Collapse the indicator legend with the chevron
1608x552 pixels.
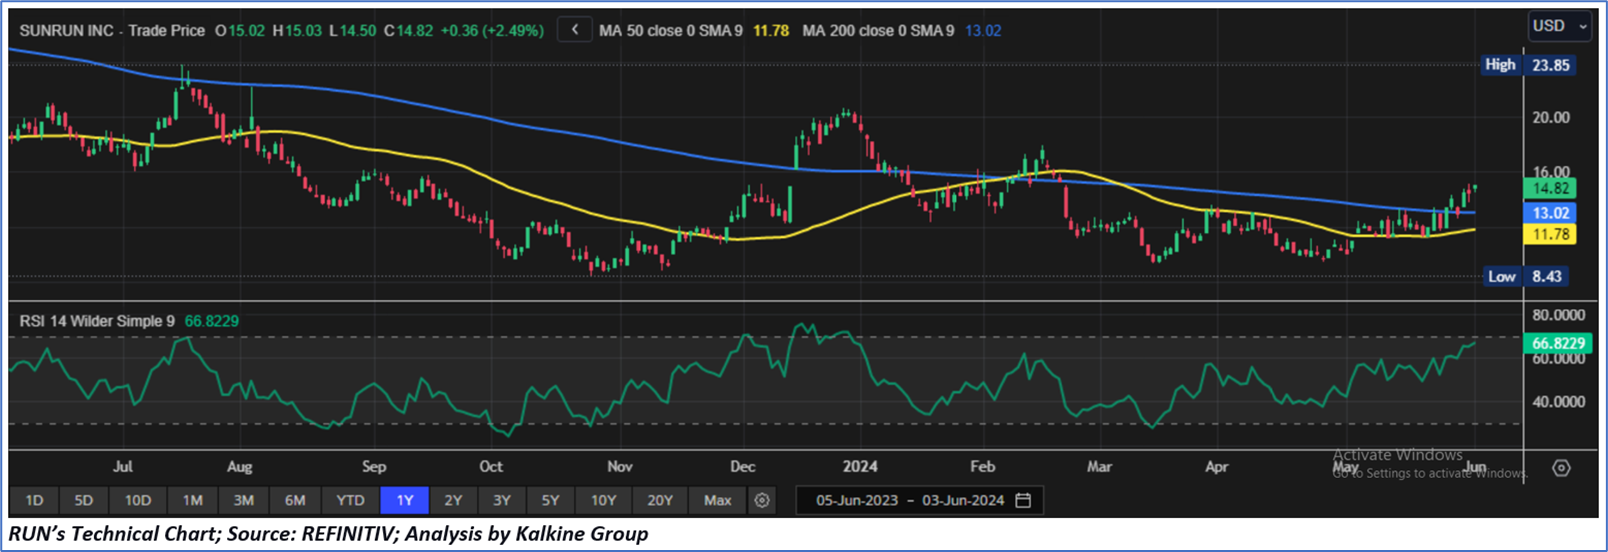tap(574, 30)
